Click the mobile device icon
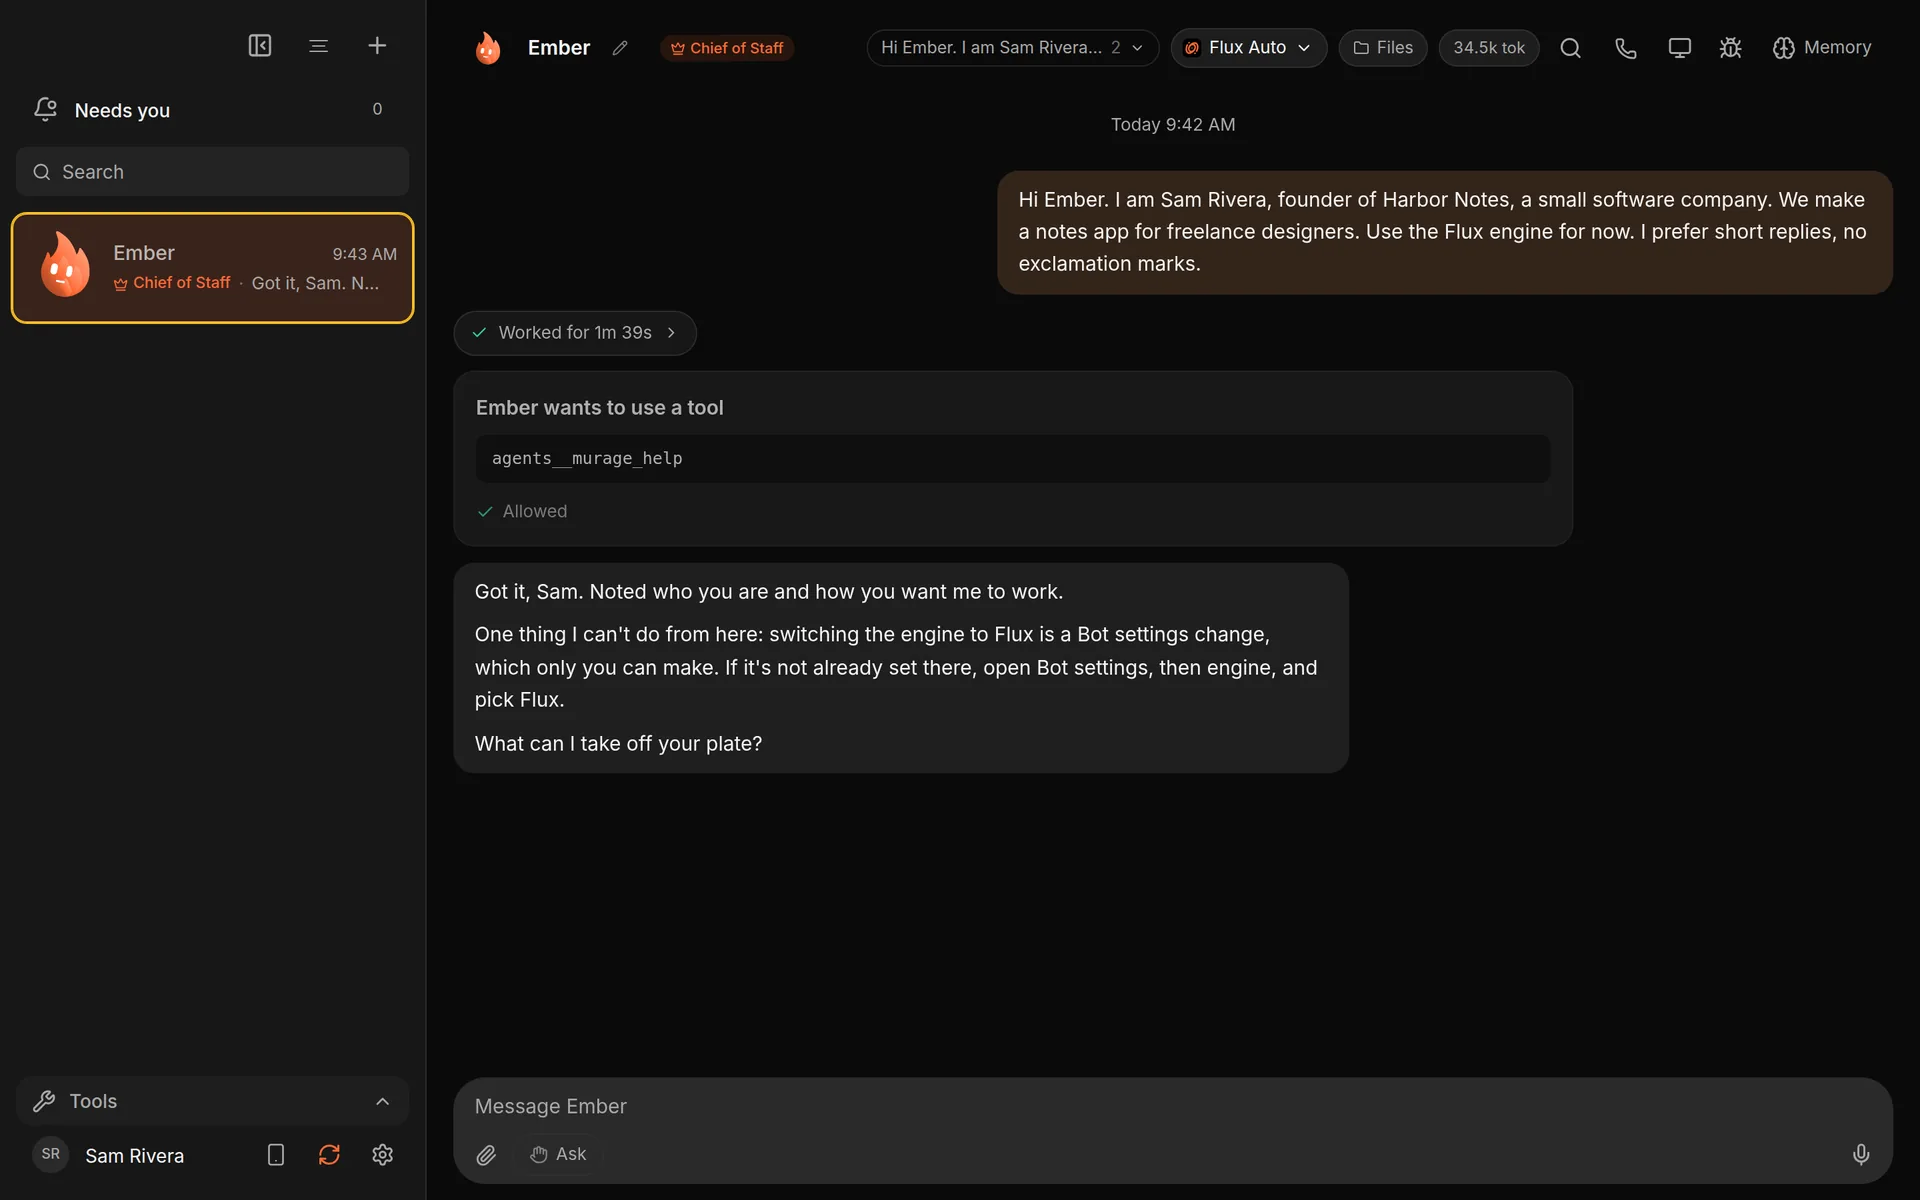The image size is (1920, 1200). point(276,1155)
